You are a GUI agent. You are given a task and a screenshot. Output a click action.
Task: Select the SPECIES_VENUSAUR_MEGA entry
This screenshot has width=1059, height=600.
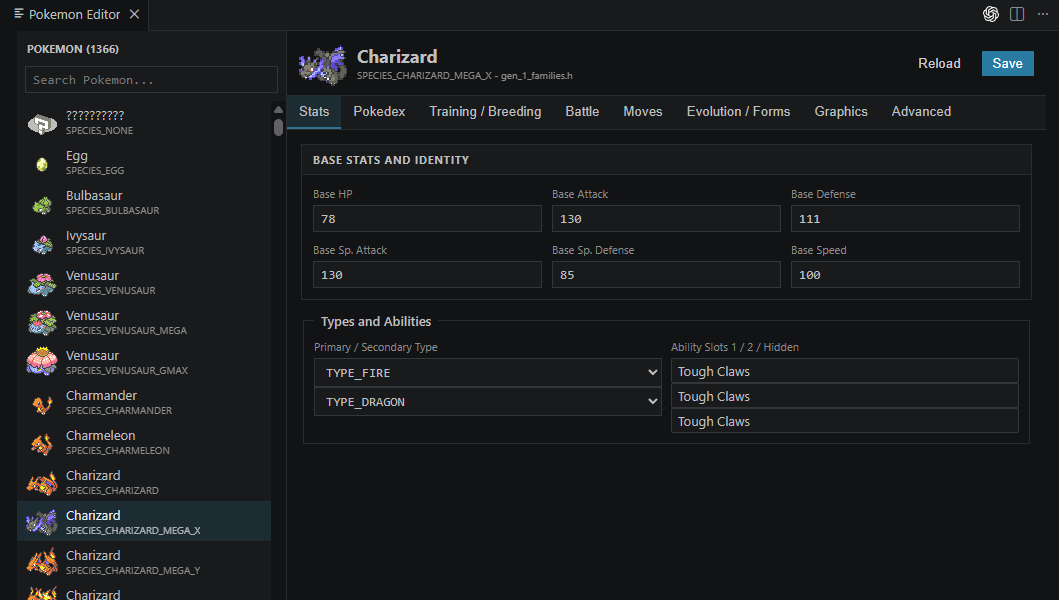coord(144,322)
